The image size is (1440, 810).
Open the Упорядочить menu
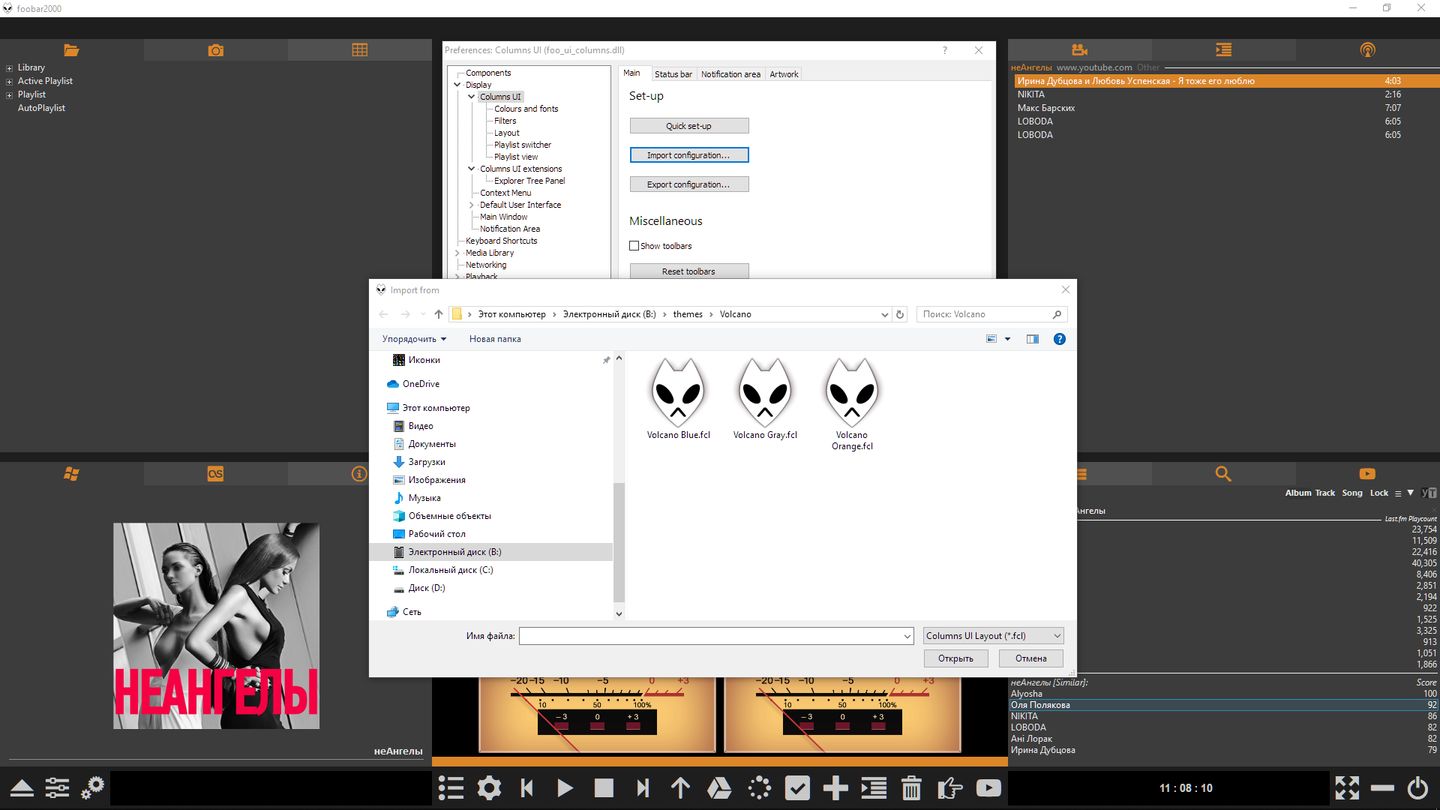tap(414, 339)
